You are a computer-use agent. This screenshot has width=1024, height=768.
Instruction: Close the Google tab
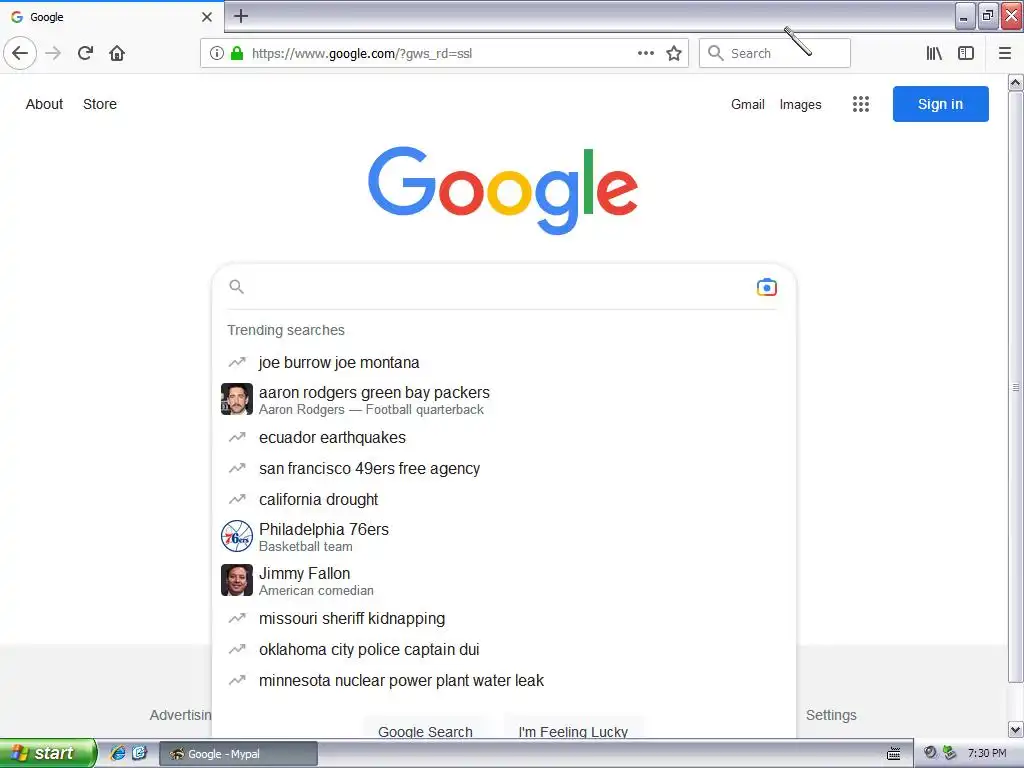[207, 17]
